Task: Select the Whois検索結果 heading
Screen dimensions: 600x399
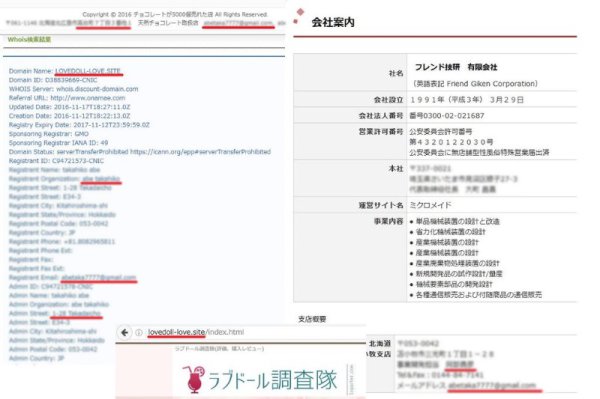Action: pyautogui.click(x=29, y=39)
